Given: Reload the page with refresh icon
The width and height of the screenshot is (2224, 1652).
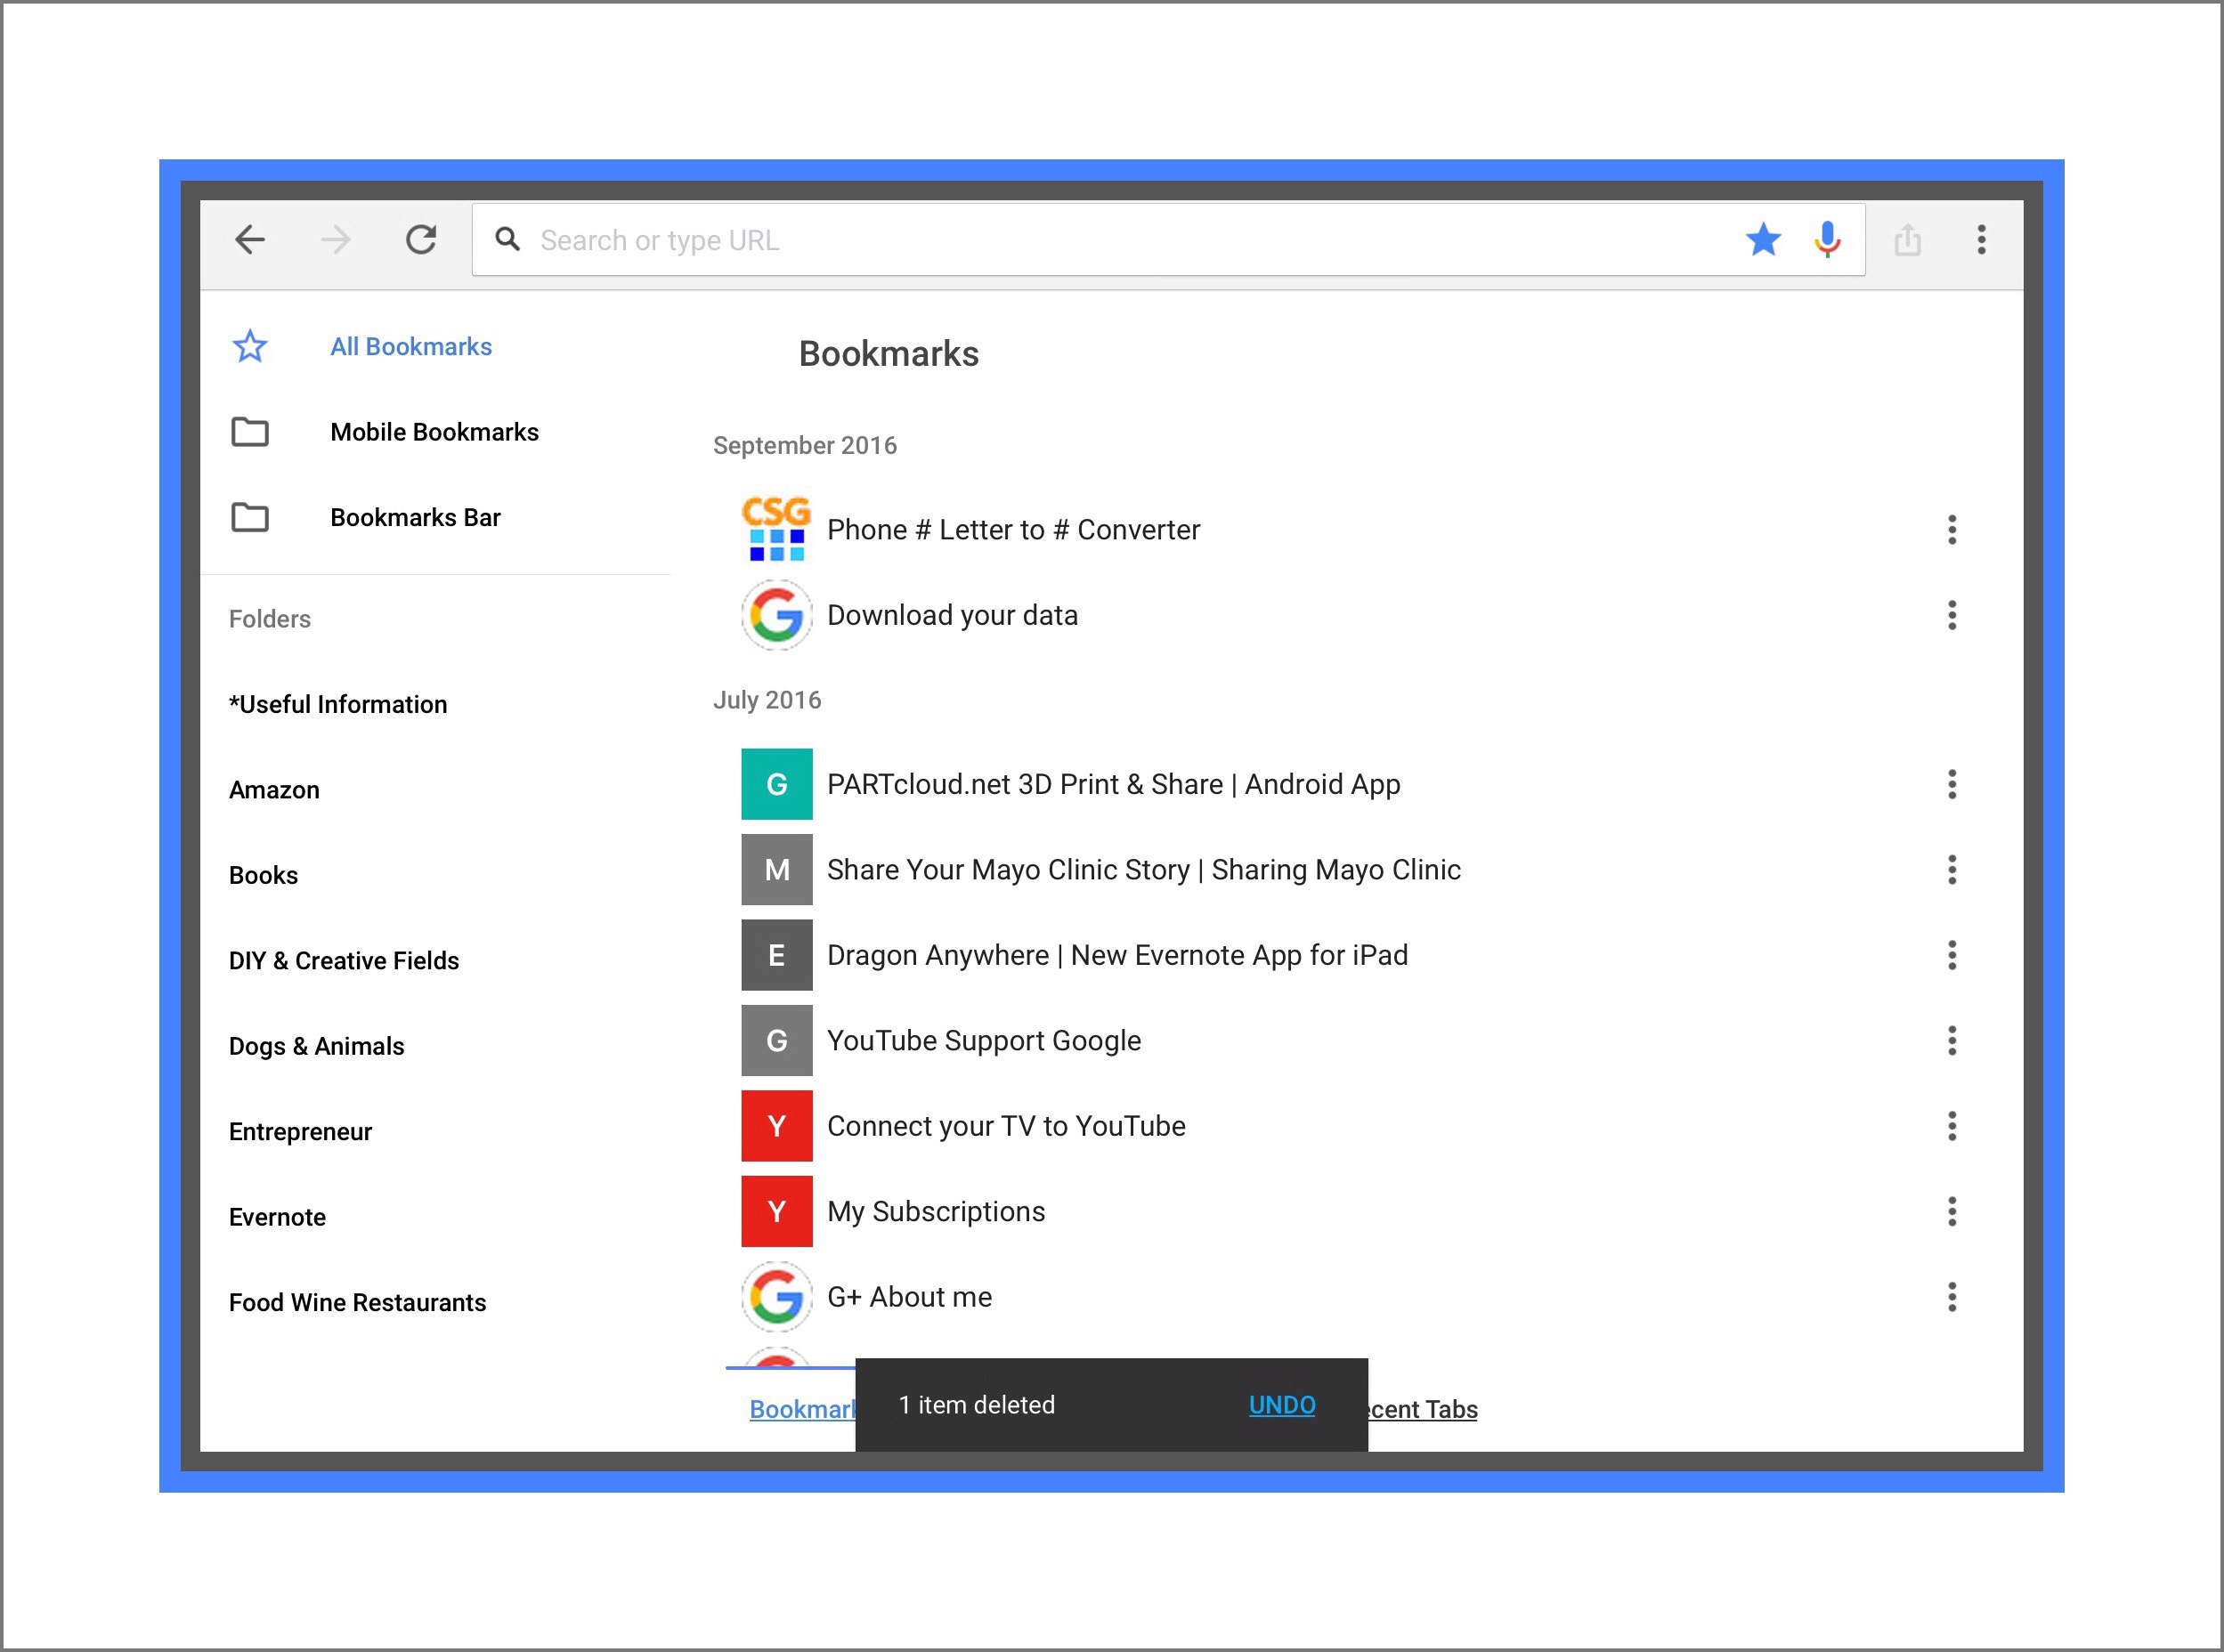Looking at the screenshot, I should click(x=421, y=240).
